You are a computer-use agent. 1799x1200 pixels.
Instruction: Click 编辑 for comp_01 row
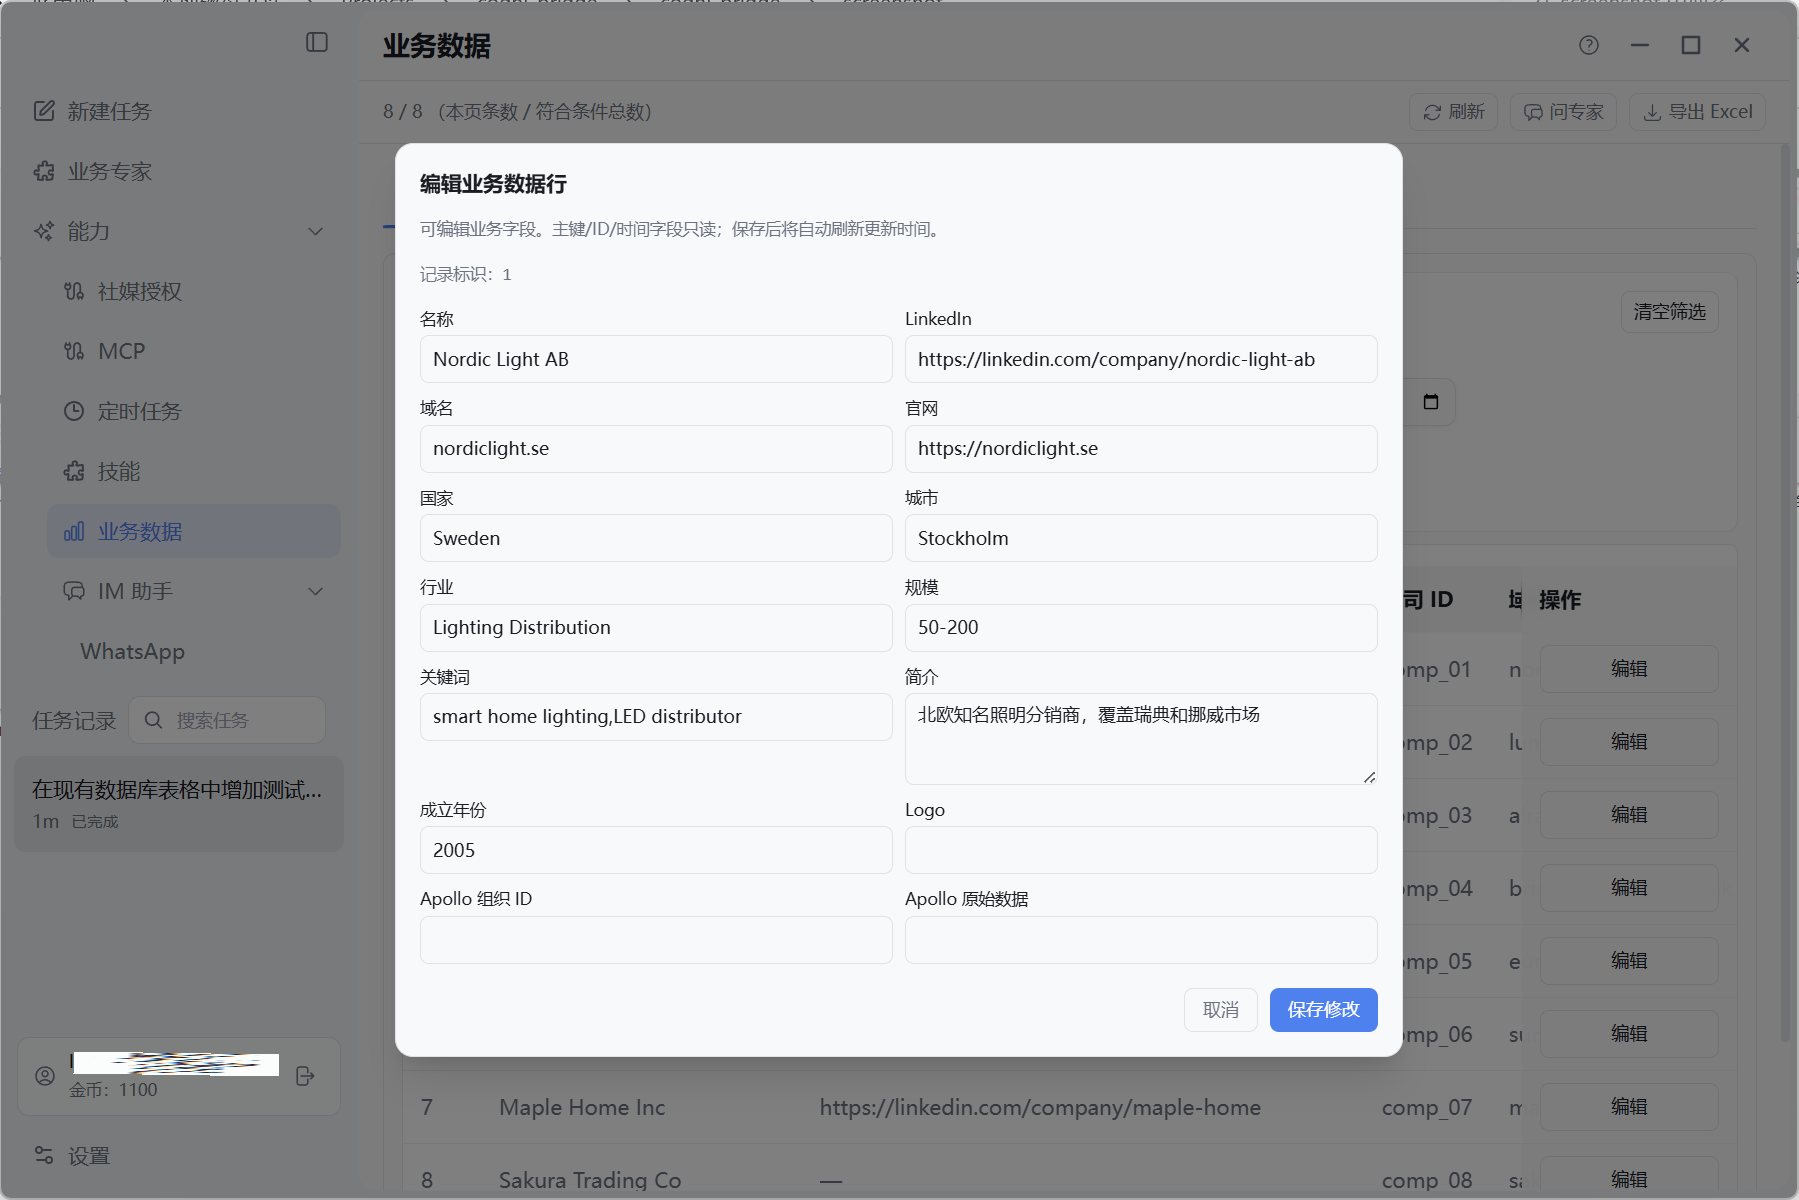(1629, 669)
